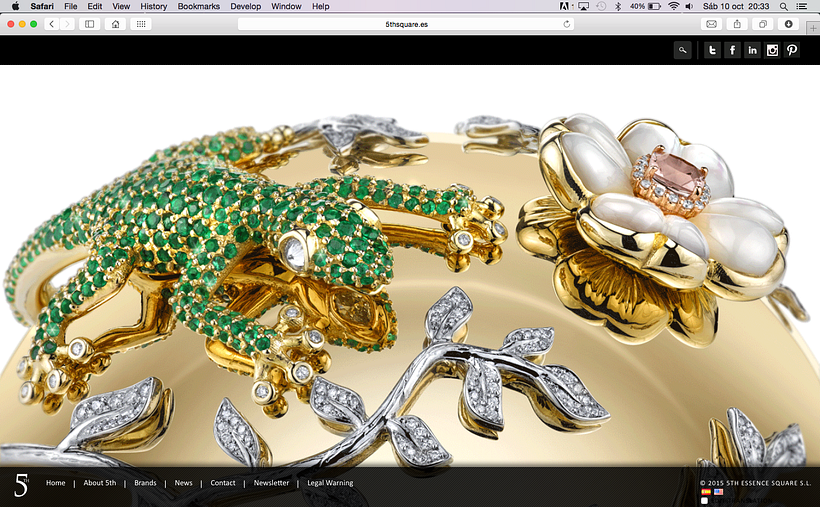The height and width of the screenshot is (507, 820).
Task: Open the Apple menu
Action: (x=16, y=6)
